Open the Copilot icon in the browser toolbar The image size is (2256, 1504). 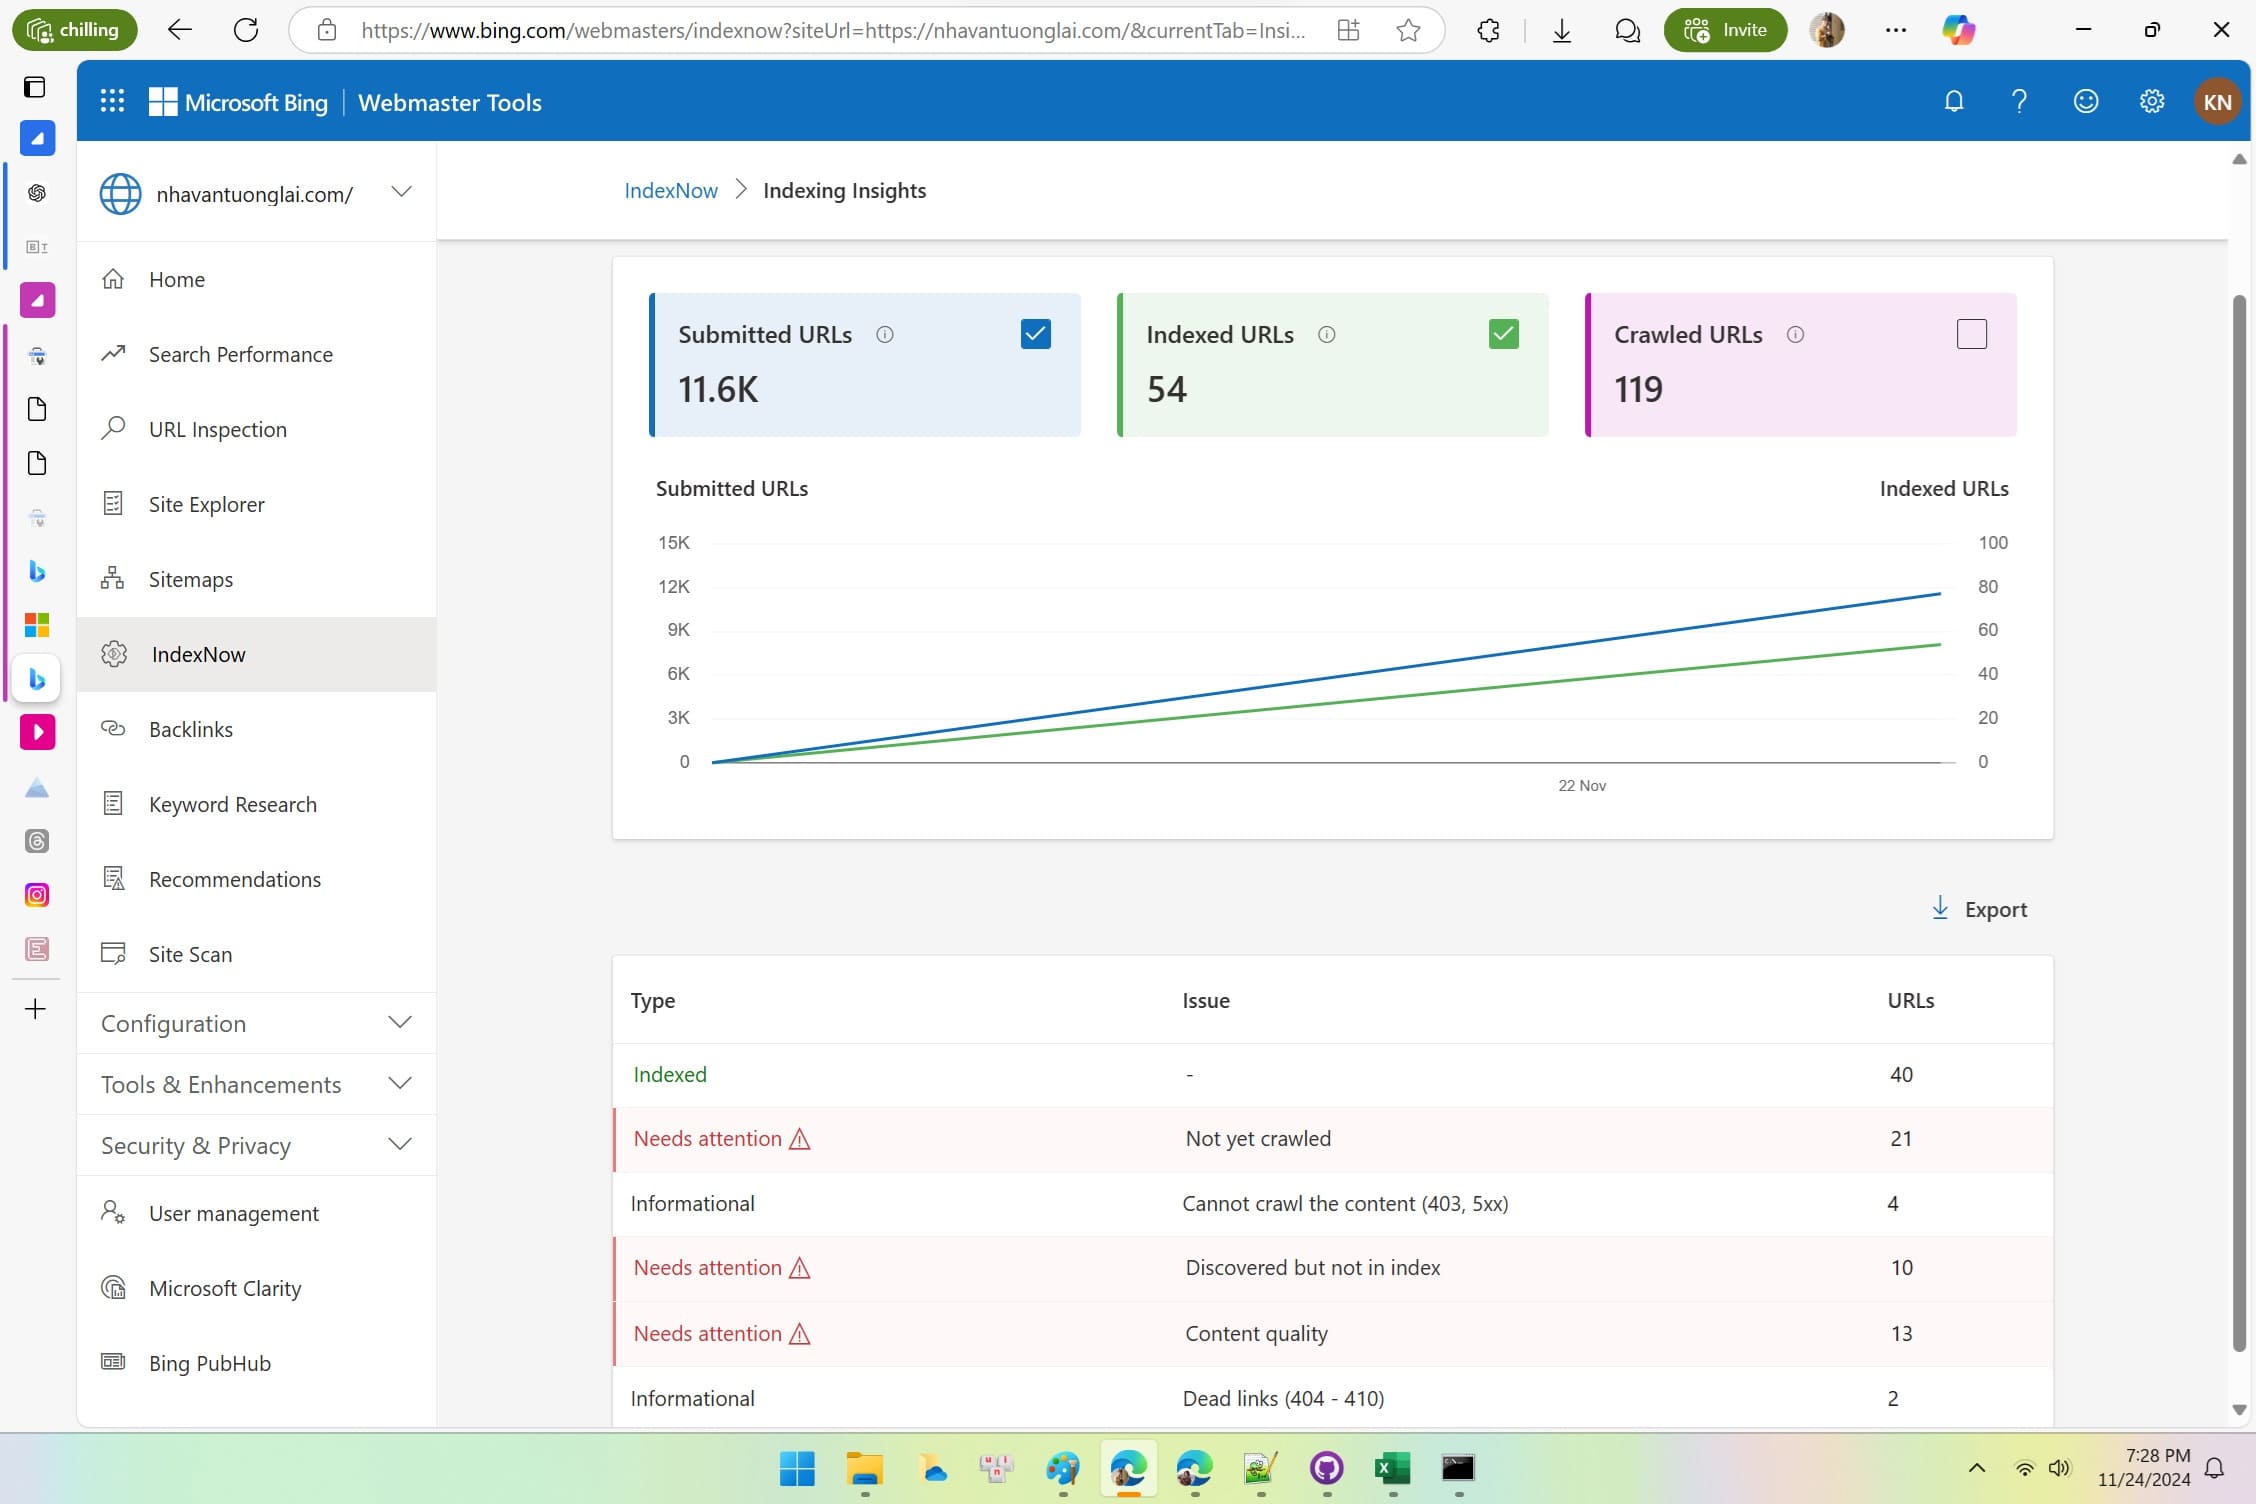[1958, 30]
